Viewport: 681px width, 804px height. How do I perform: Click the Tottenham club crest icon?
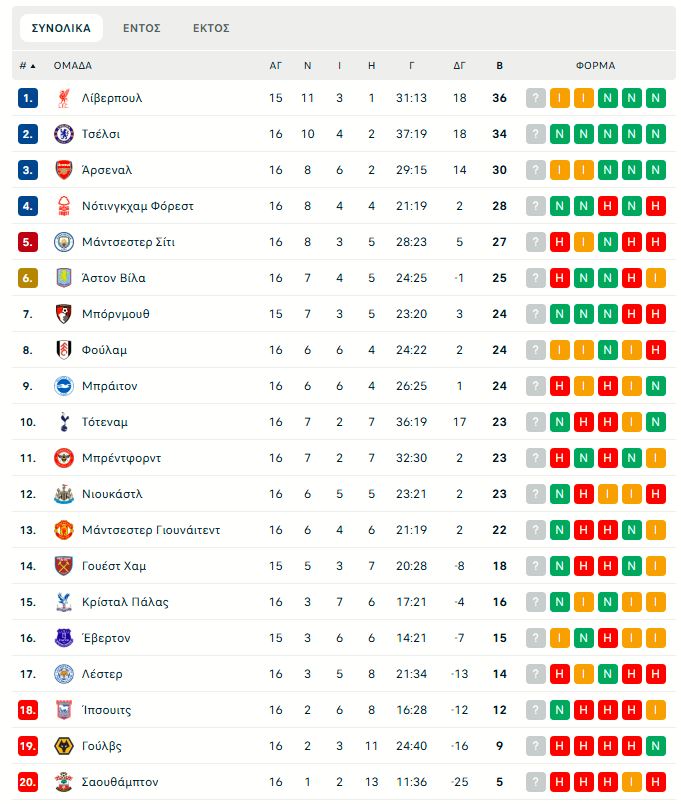click(64, 422)
